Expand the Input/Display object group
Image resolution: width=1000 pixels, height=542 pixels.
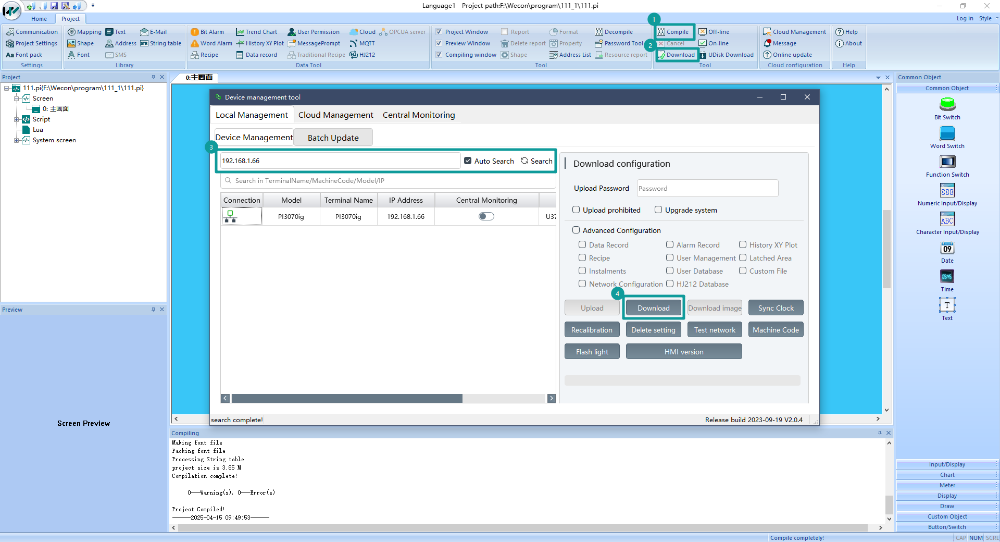pyautogui.click(x=947, y=464)
